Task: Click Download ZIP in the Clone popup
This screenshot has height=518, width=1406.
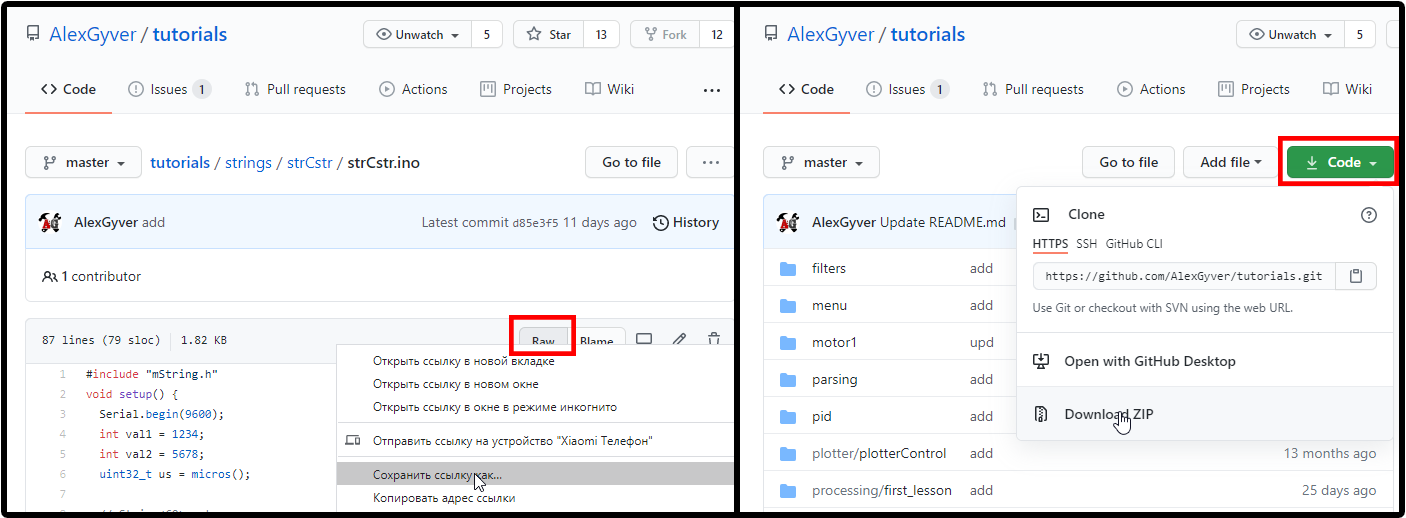Action: tap(1204, 414)
